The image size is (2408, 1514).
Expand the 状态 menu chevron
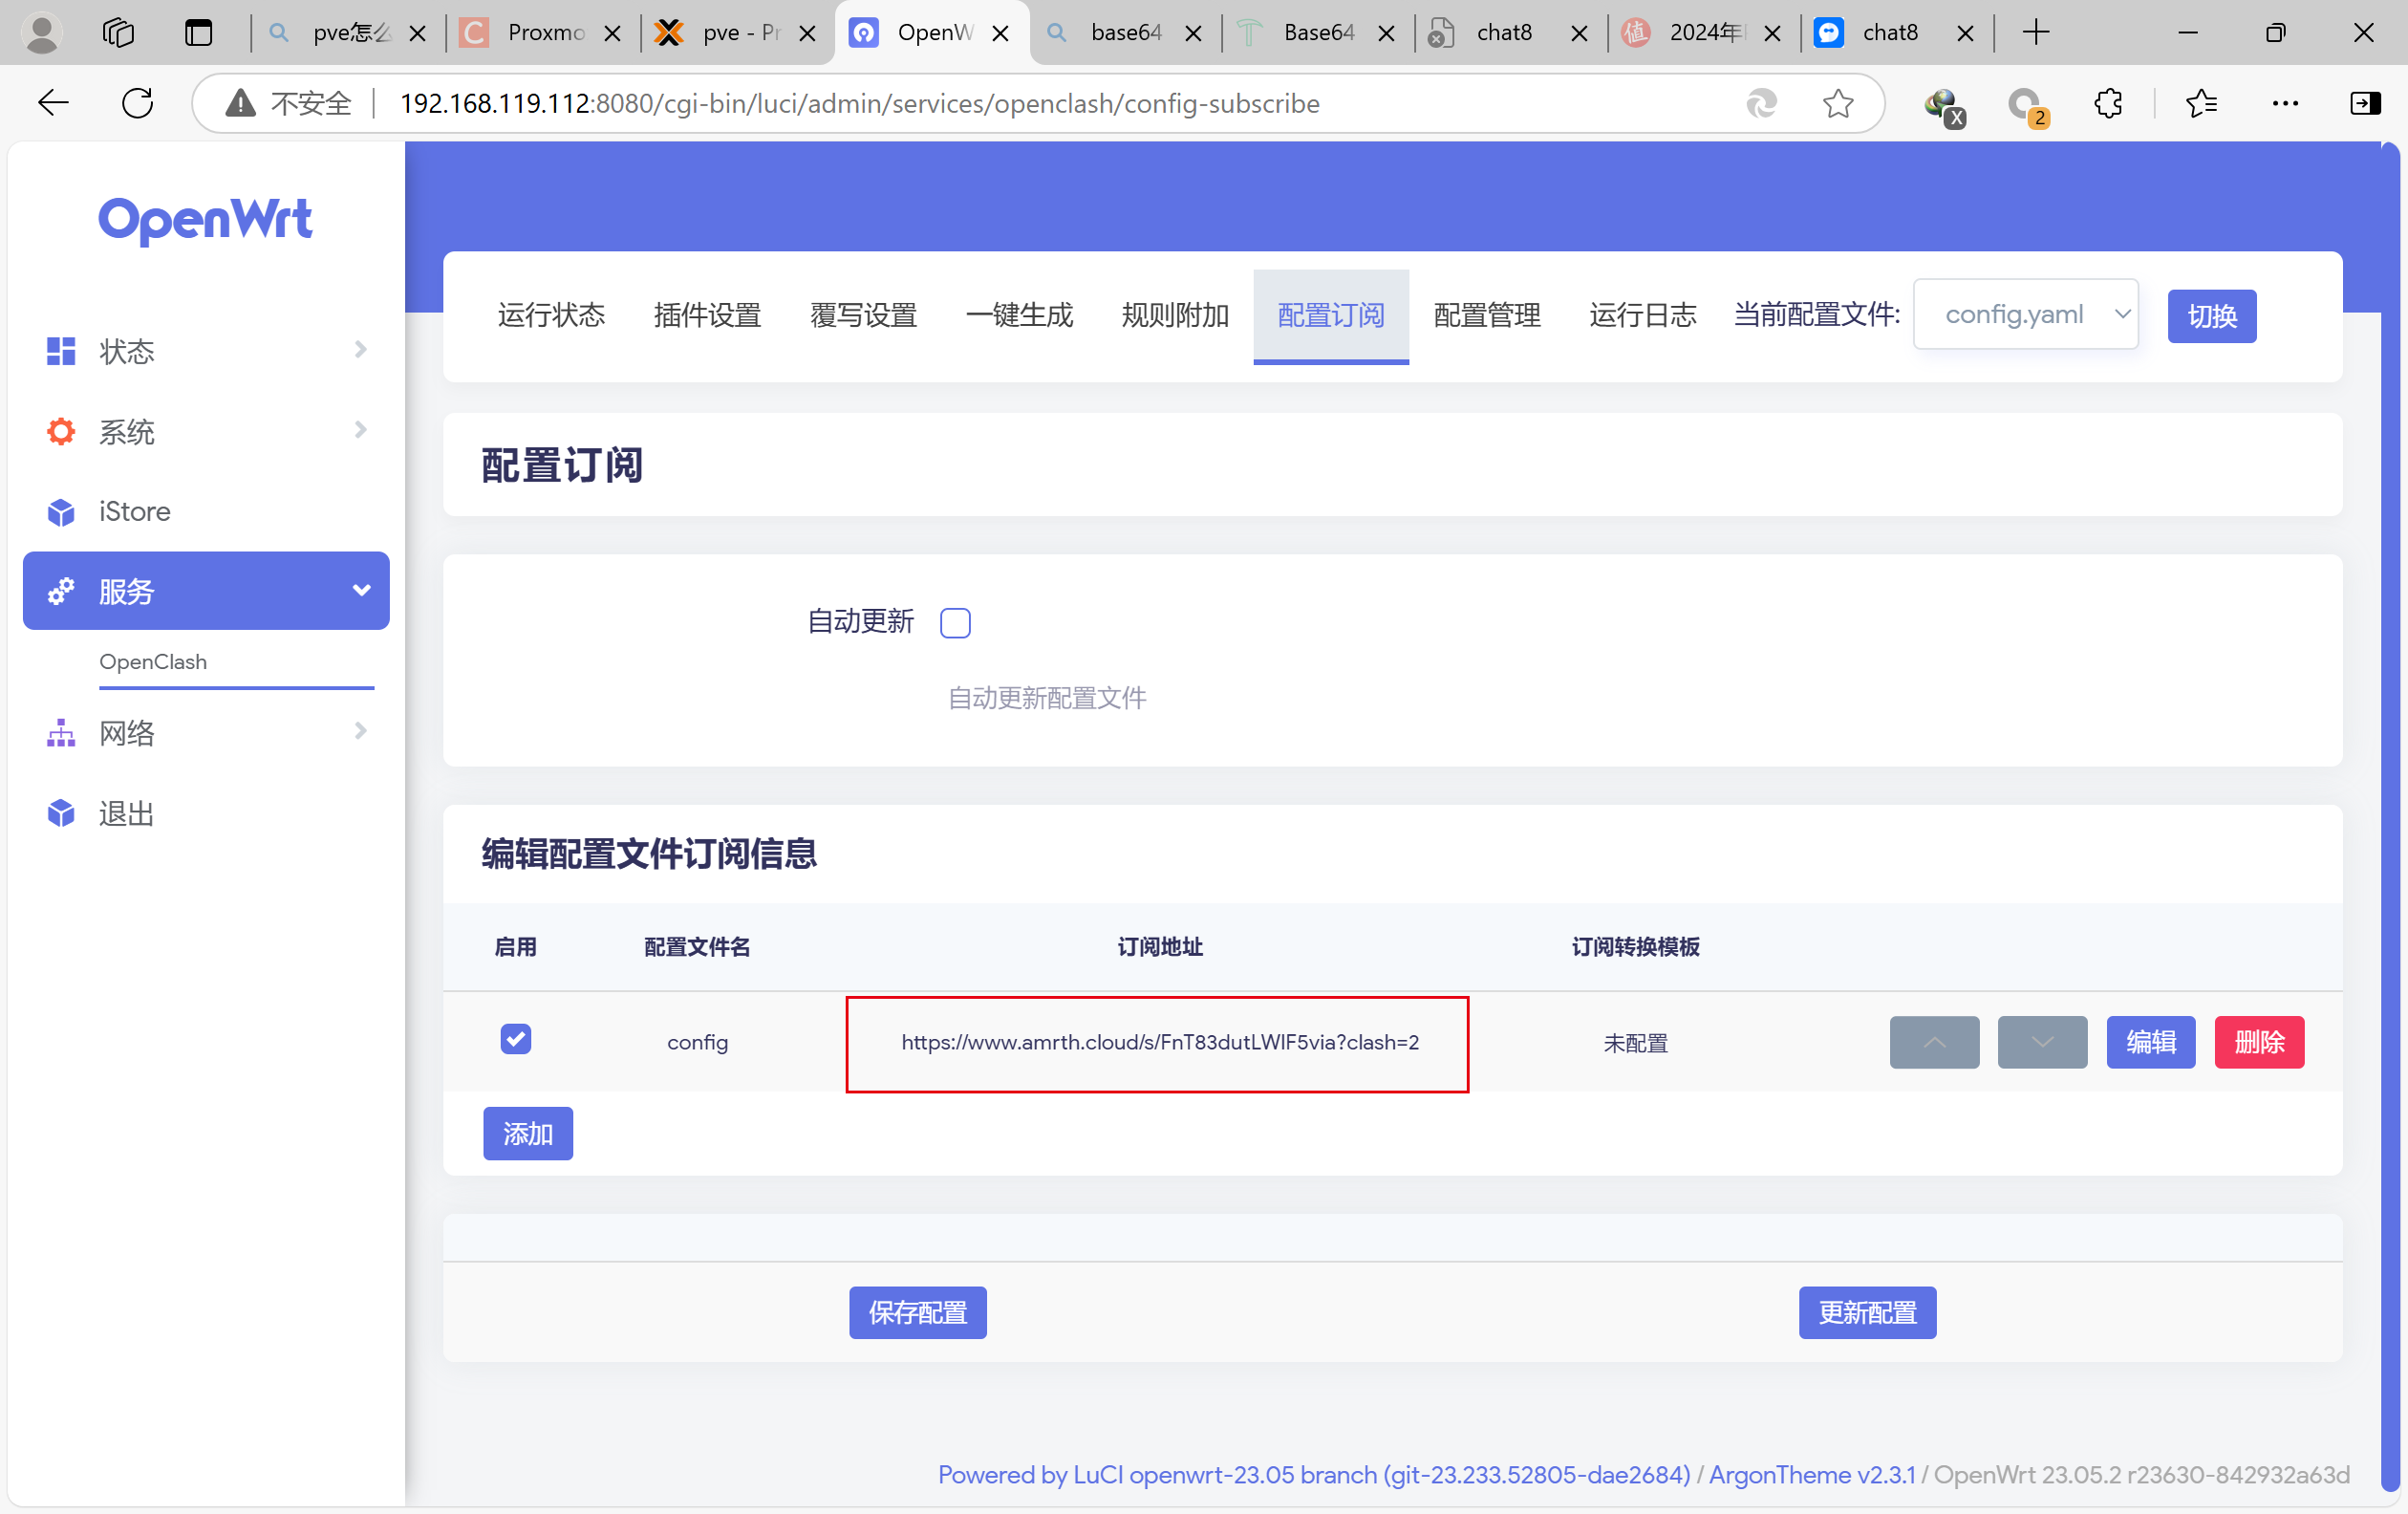[361, 349]
